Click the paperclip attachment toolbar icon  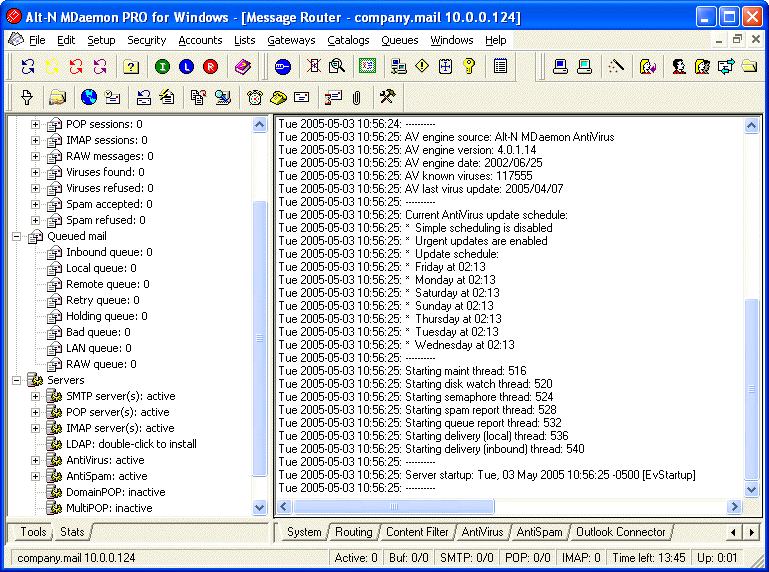coord(356,98)
